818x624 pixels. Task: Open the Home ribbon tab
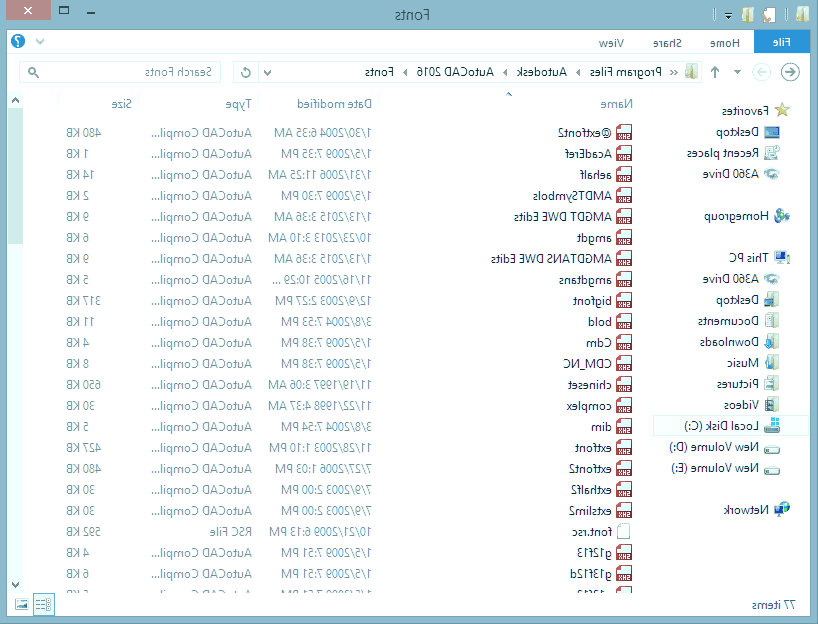(725, 43)
